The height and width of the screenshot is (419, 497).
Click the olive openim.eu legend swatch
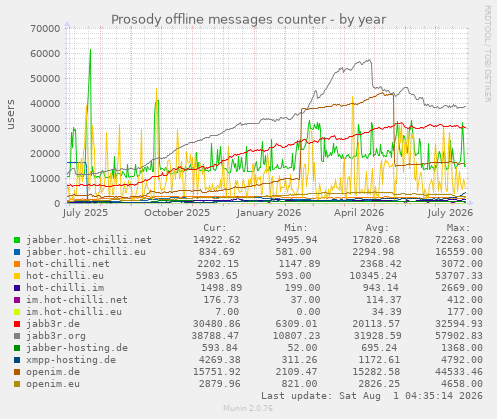coord(17,384)
